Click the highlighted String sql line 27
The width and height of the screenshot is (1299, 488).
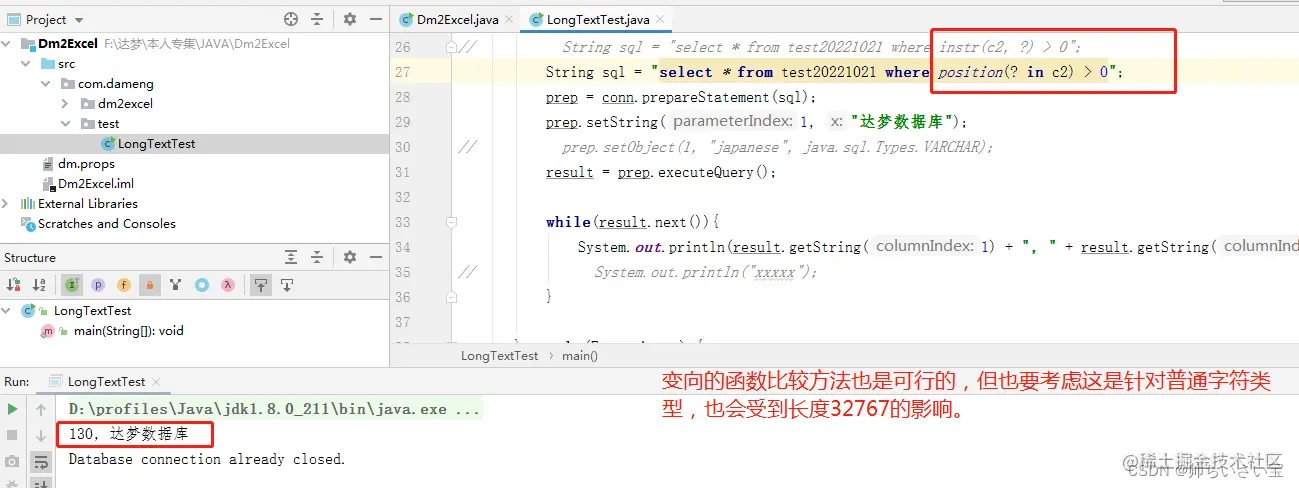coord(835,72)
